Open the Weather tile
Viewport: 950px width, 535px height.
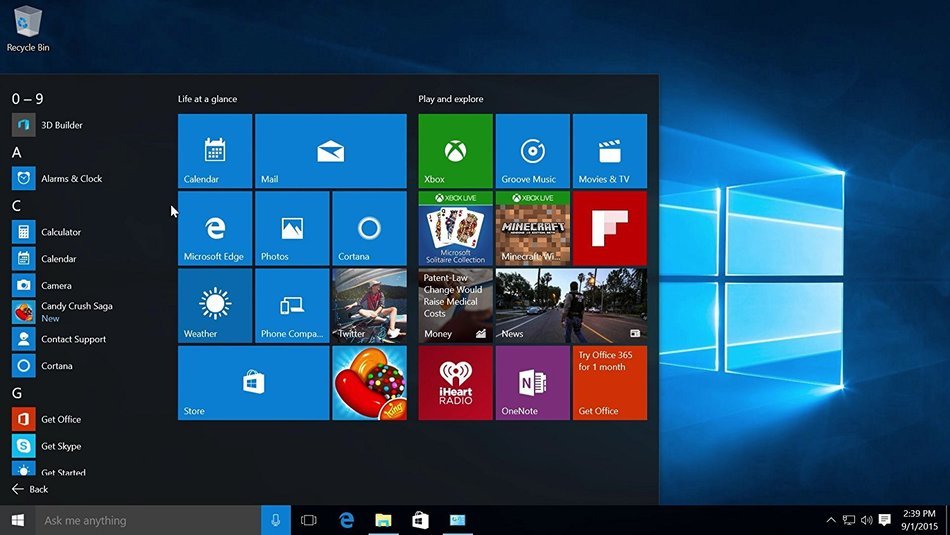pyautogui.click(x=215, y=305)
